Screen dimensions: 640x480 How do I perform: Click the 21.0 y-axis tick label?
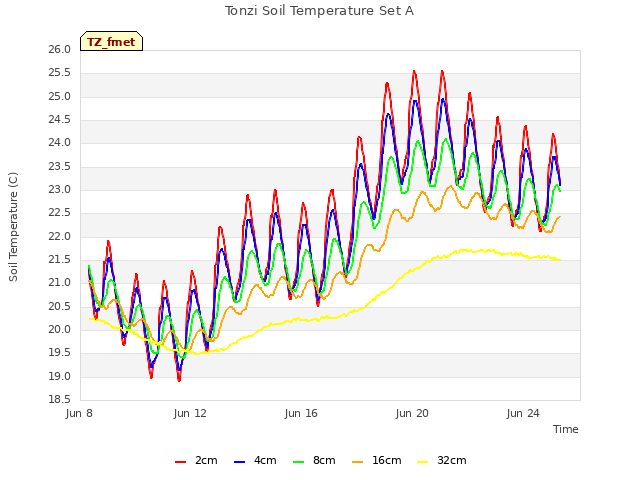pyautogui.click(x=60, y=283)
